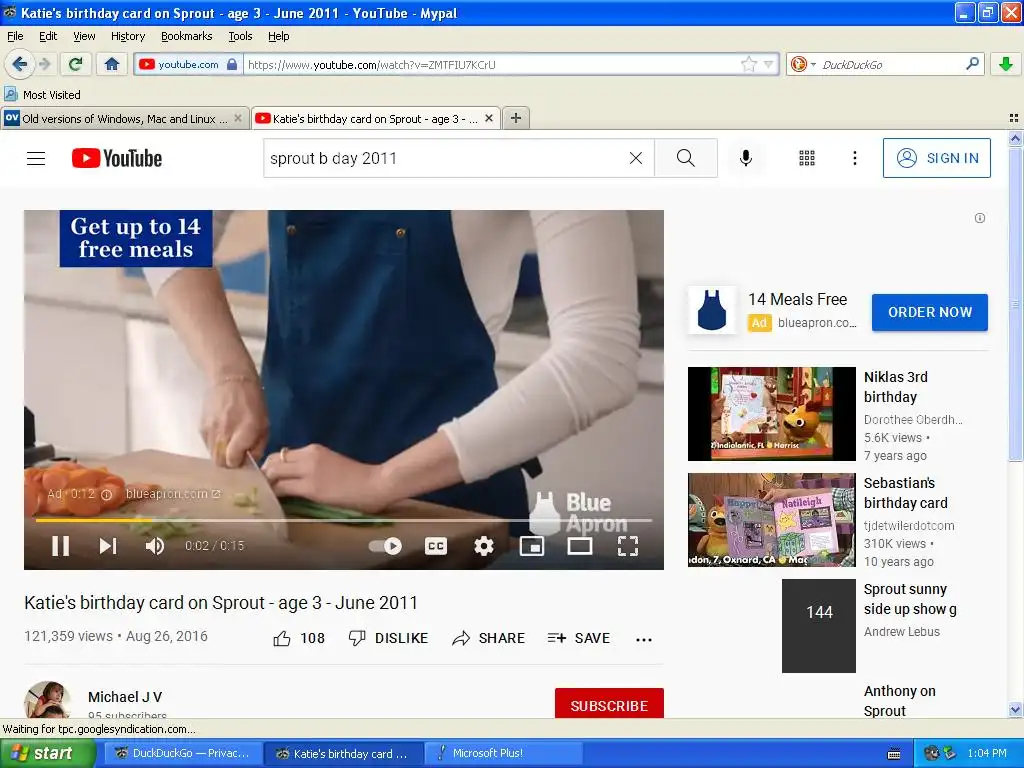Open the list all tabs button
This screenshot has height=768, width=1024.
[1014, 118]
